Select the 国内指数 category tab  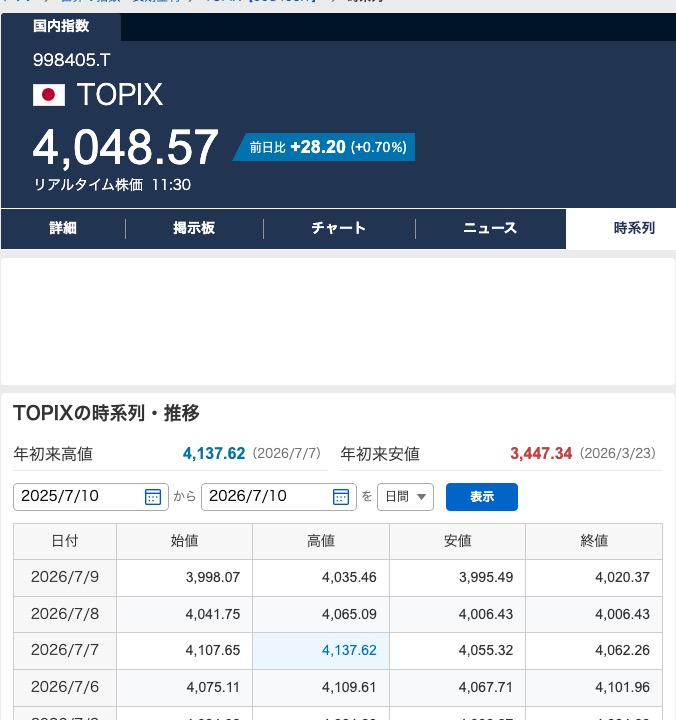61,27
